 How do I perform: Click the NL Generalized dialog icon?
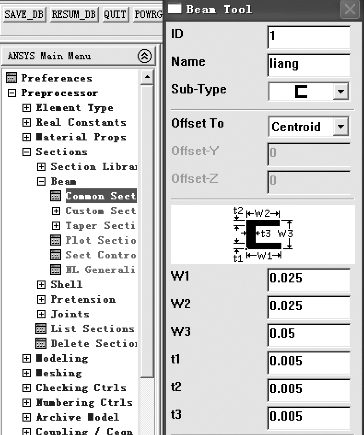[56, 269]
